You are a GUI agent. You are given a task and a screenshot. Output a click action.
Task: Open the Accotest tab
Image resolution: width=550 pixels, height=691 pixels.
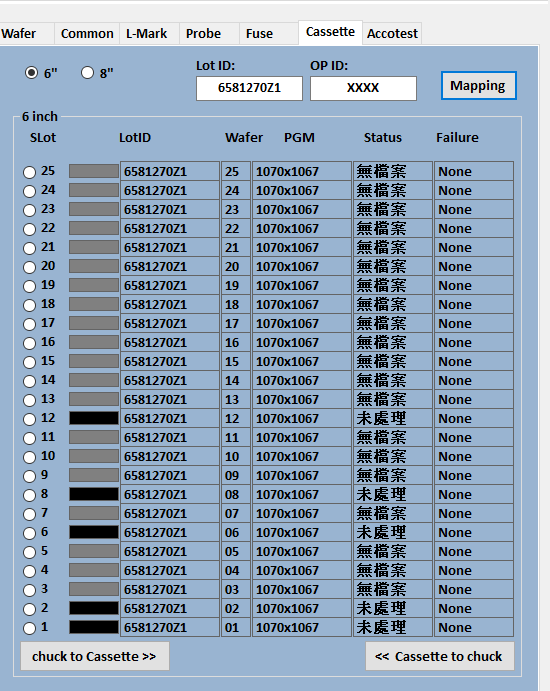[x=392, y=33]
